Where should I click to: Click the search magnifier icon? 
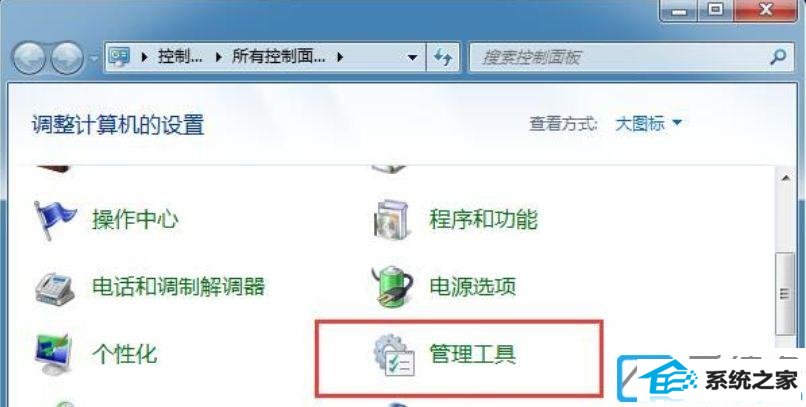click(778, 57)
